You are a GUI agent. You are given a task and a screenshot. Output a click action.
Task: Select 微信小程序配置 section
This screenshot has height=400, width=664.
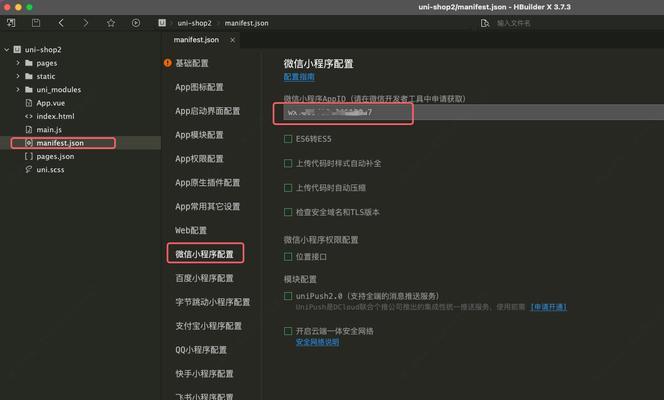(205, 254)
